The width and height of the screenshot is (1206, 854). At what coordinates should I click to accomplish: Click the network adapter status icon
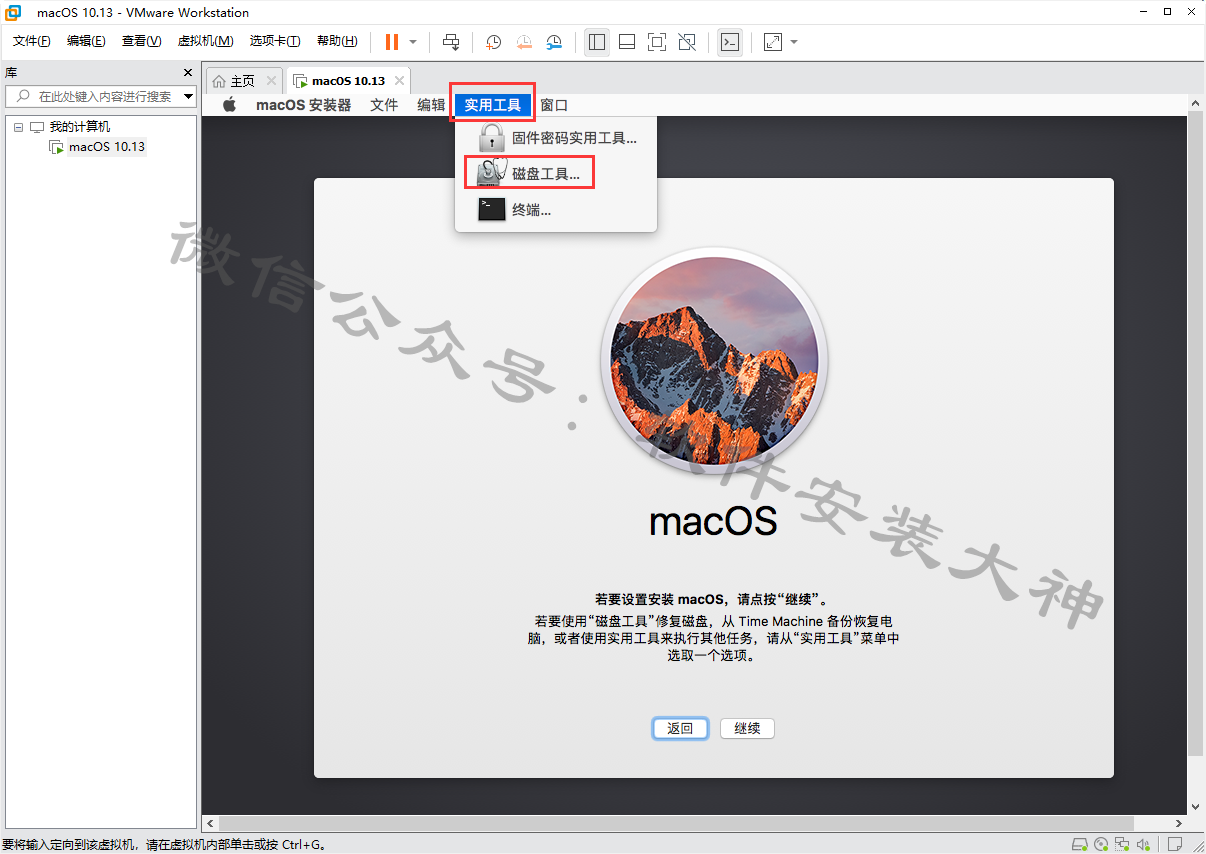pos(1123,845)
